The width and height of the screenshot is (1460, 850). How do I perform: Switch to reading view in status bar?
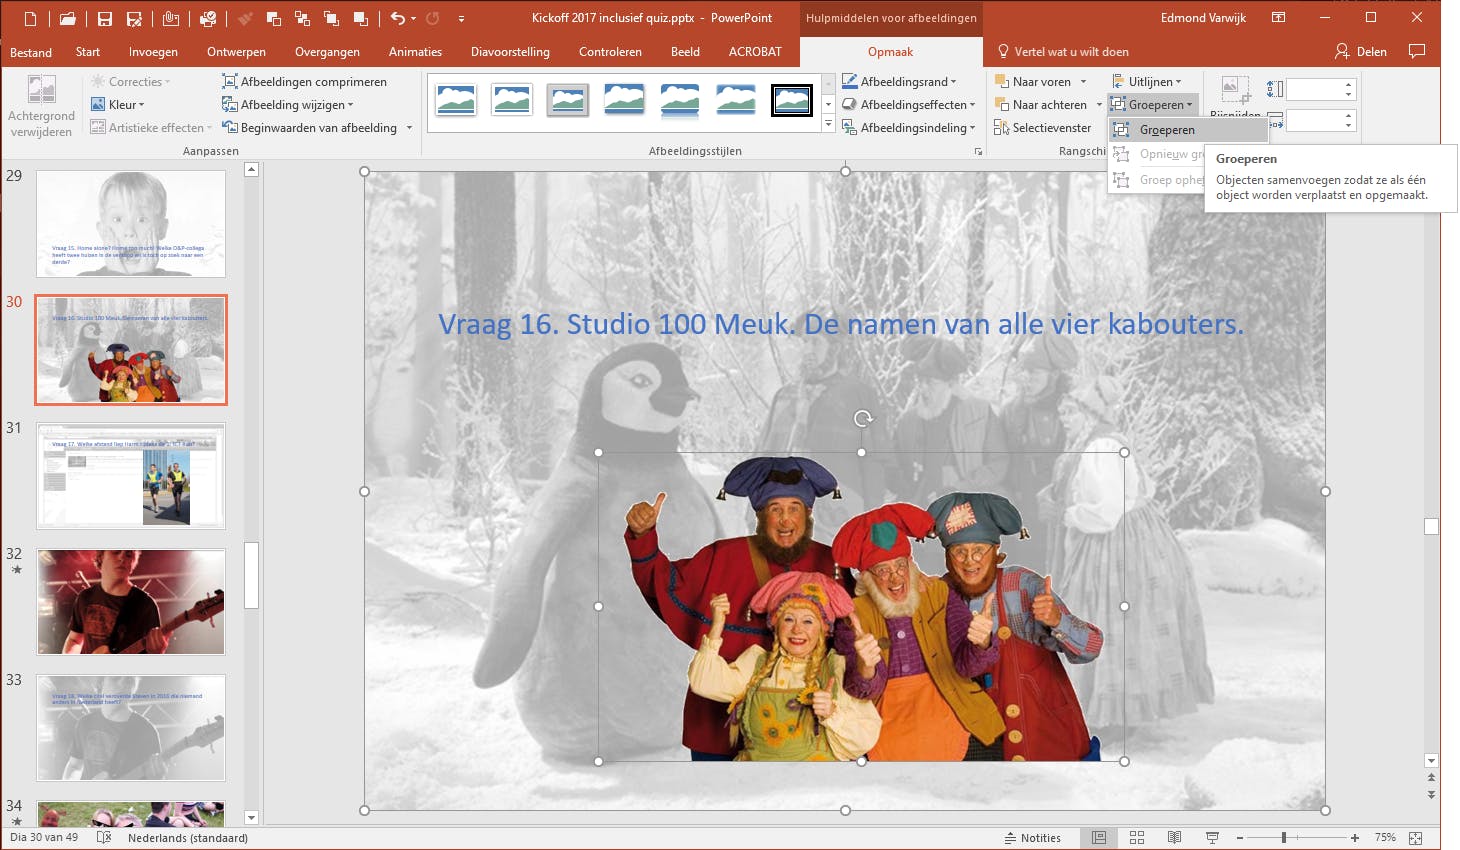[1174, 838]
